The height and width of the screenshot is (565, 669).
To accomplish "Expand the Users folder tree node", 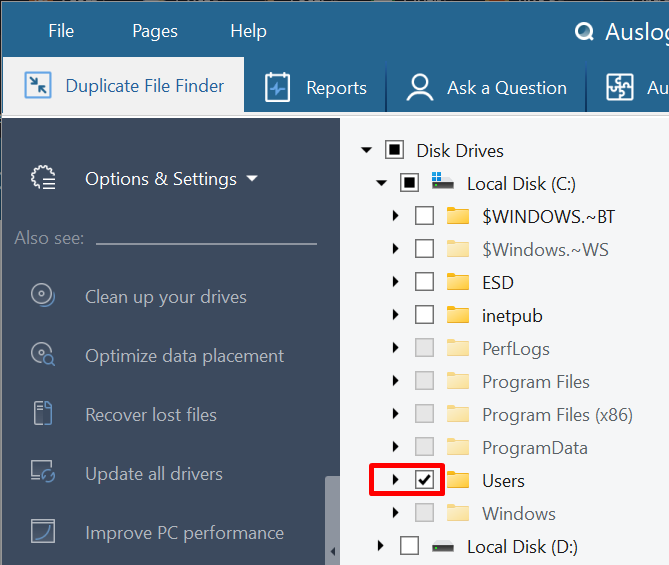I will pyautogui.click(x=396, y=481).
